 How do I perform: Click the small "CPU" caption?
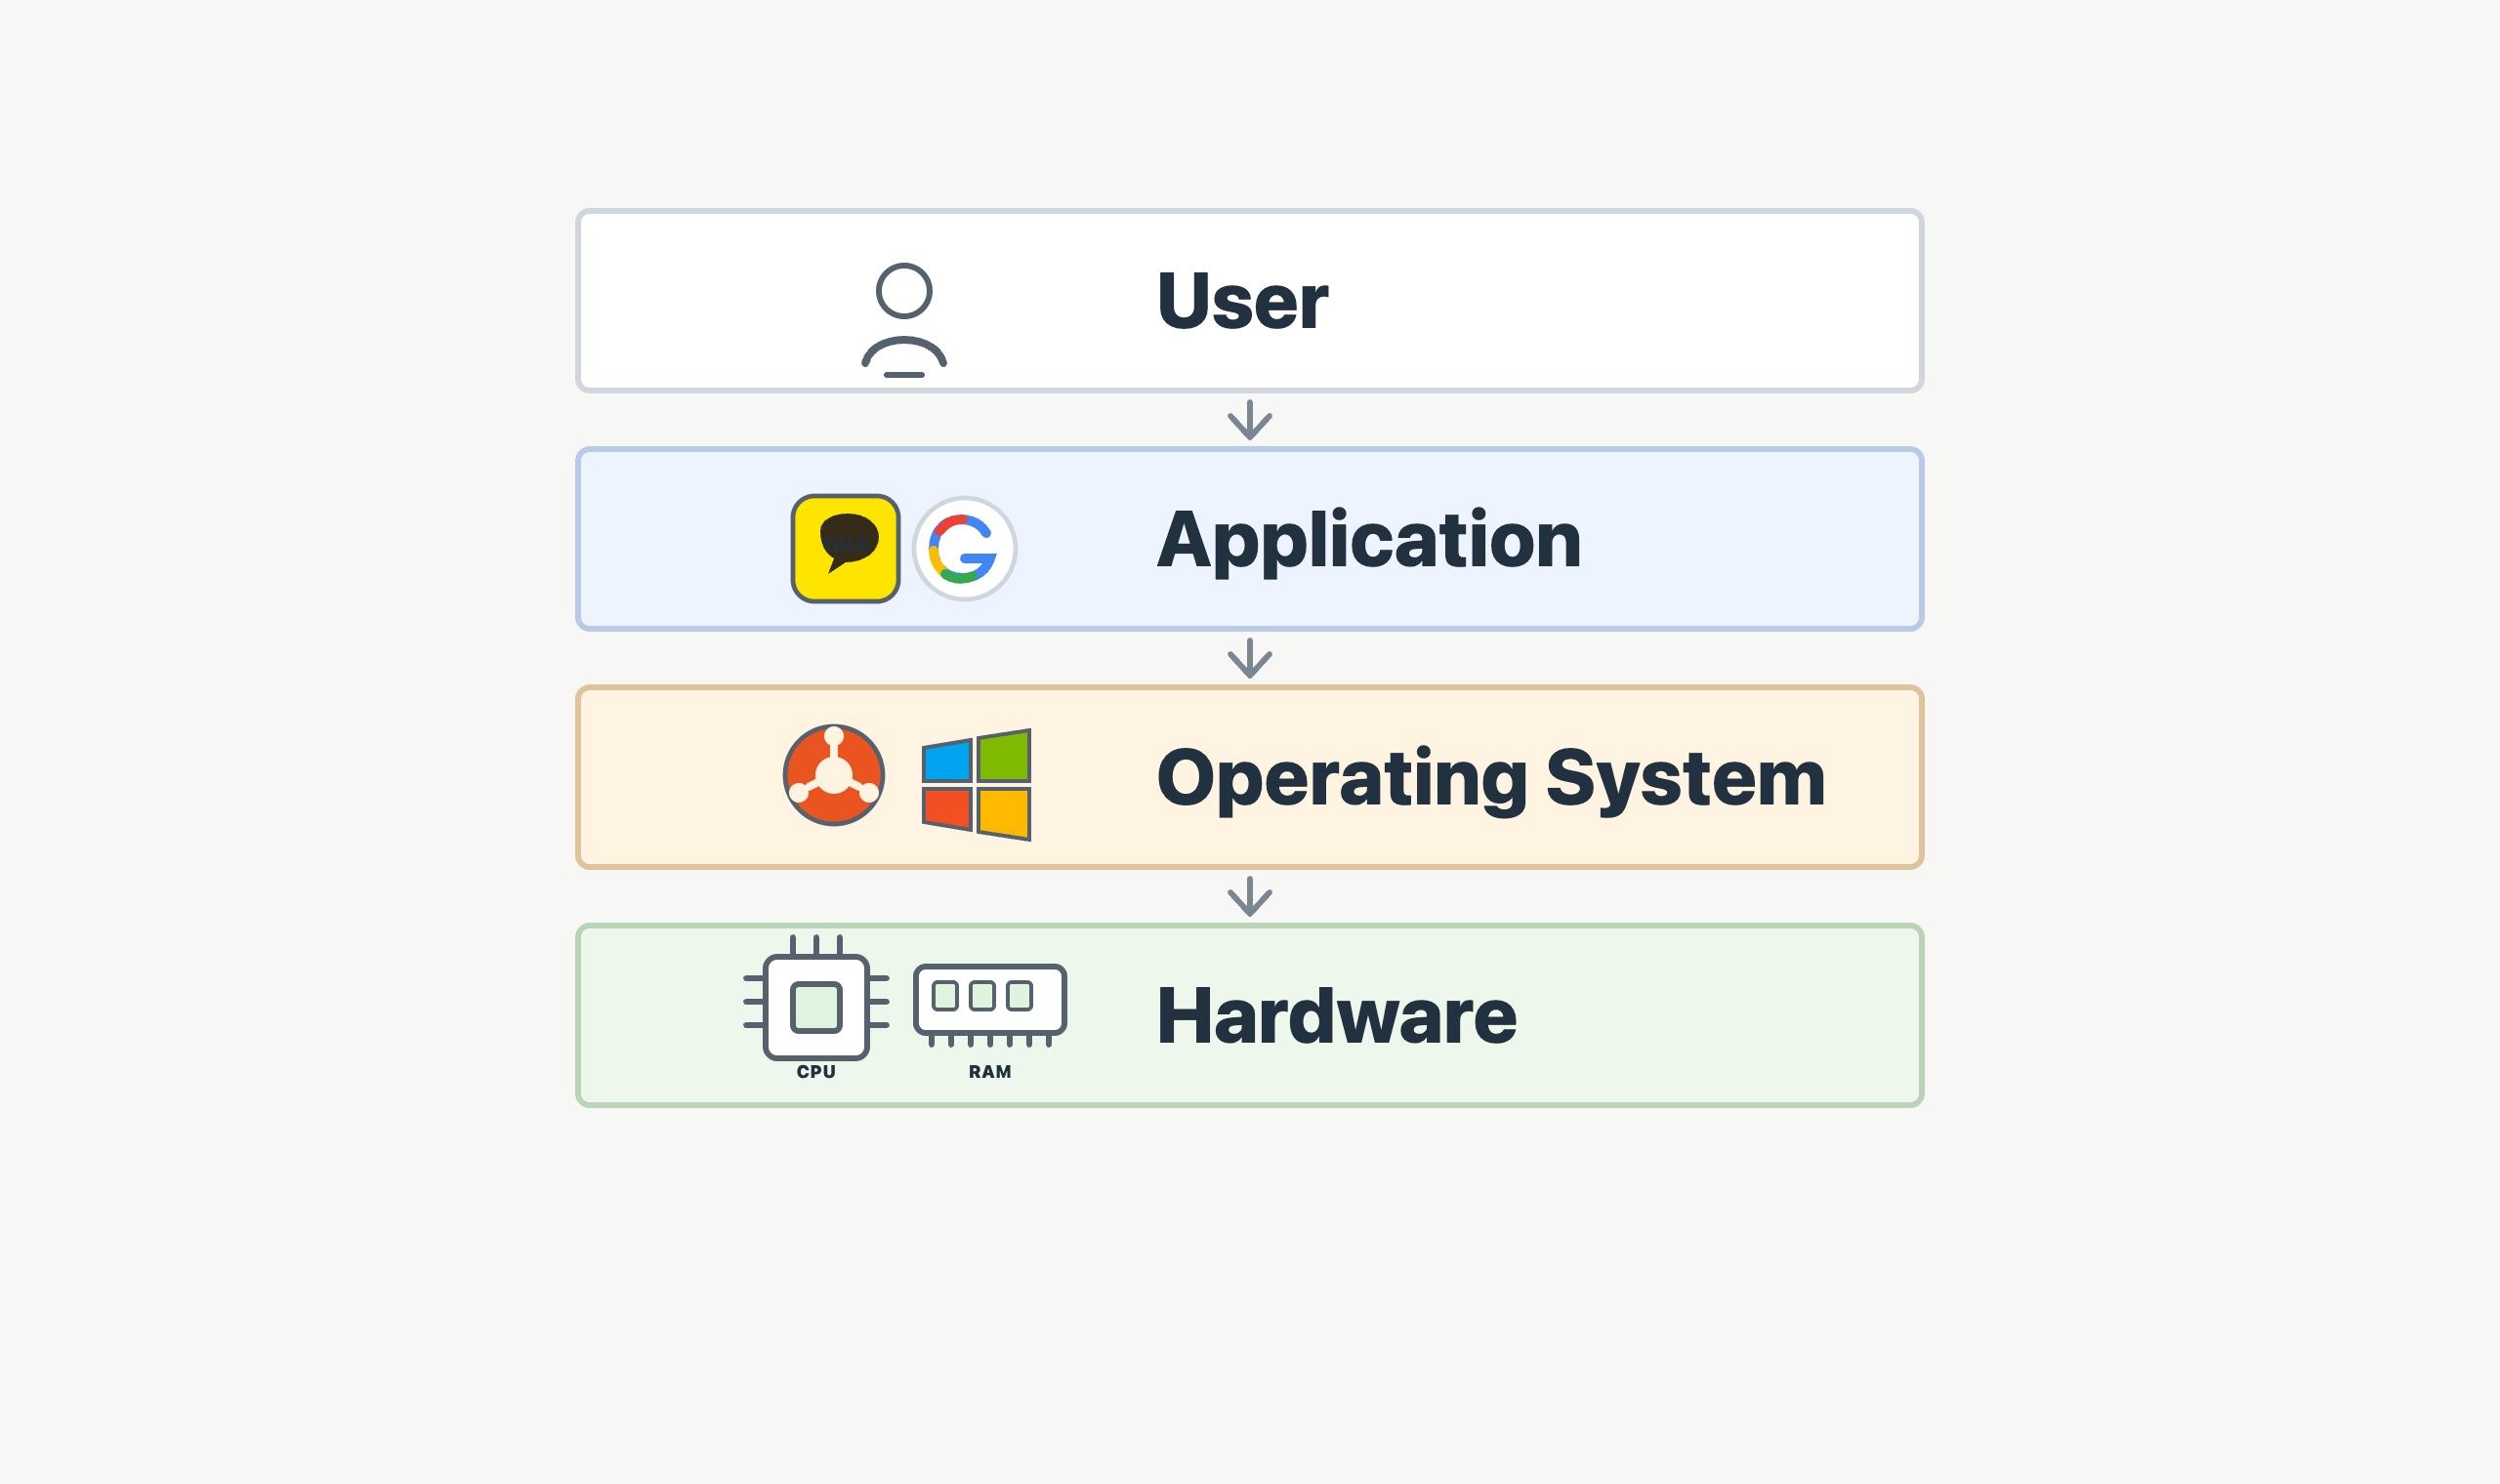click(x=816, y=1072)
